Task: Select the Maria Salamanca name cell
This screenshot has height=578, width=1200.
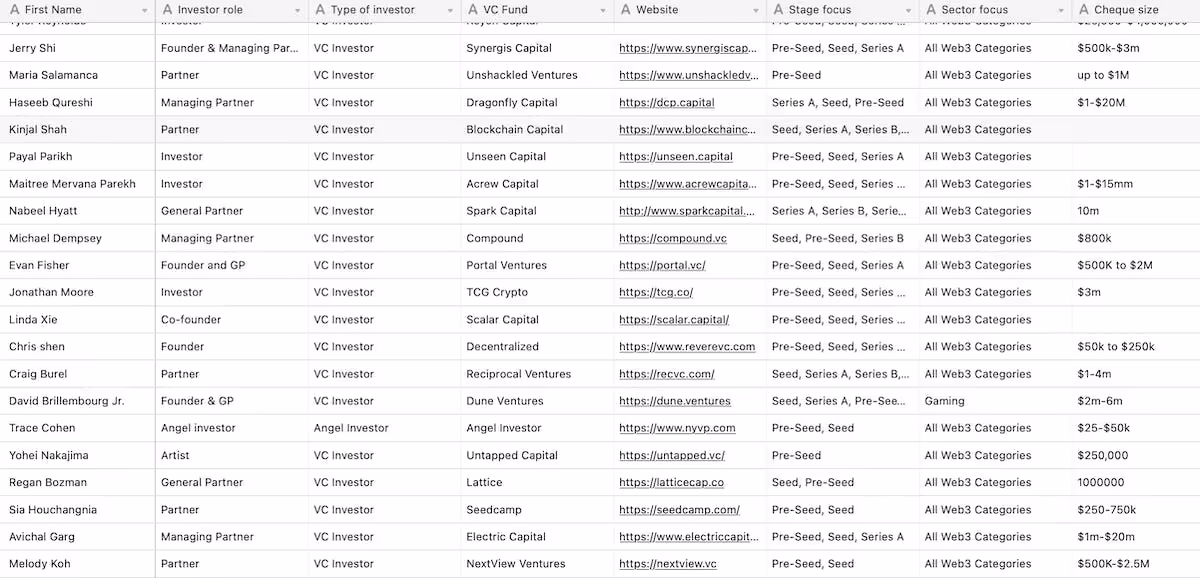Action: click(x=78, y=75)
